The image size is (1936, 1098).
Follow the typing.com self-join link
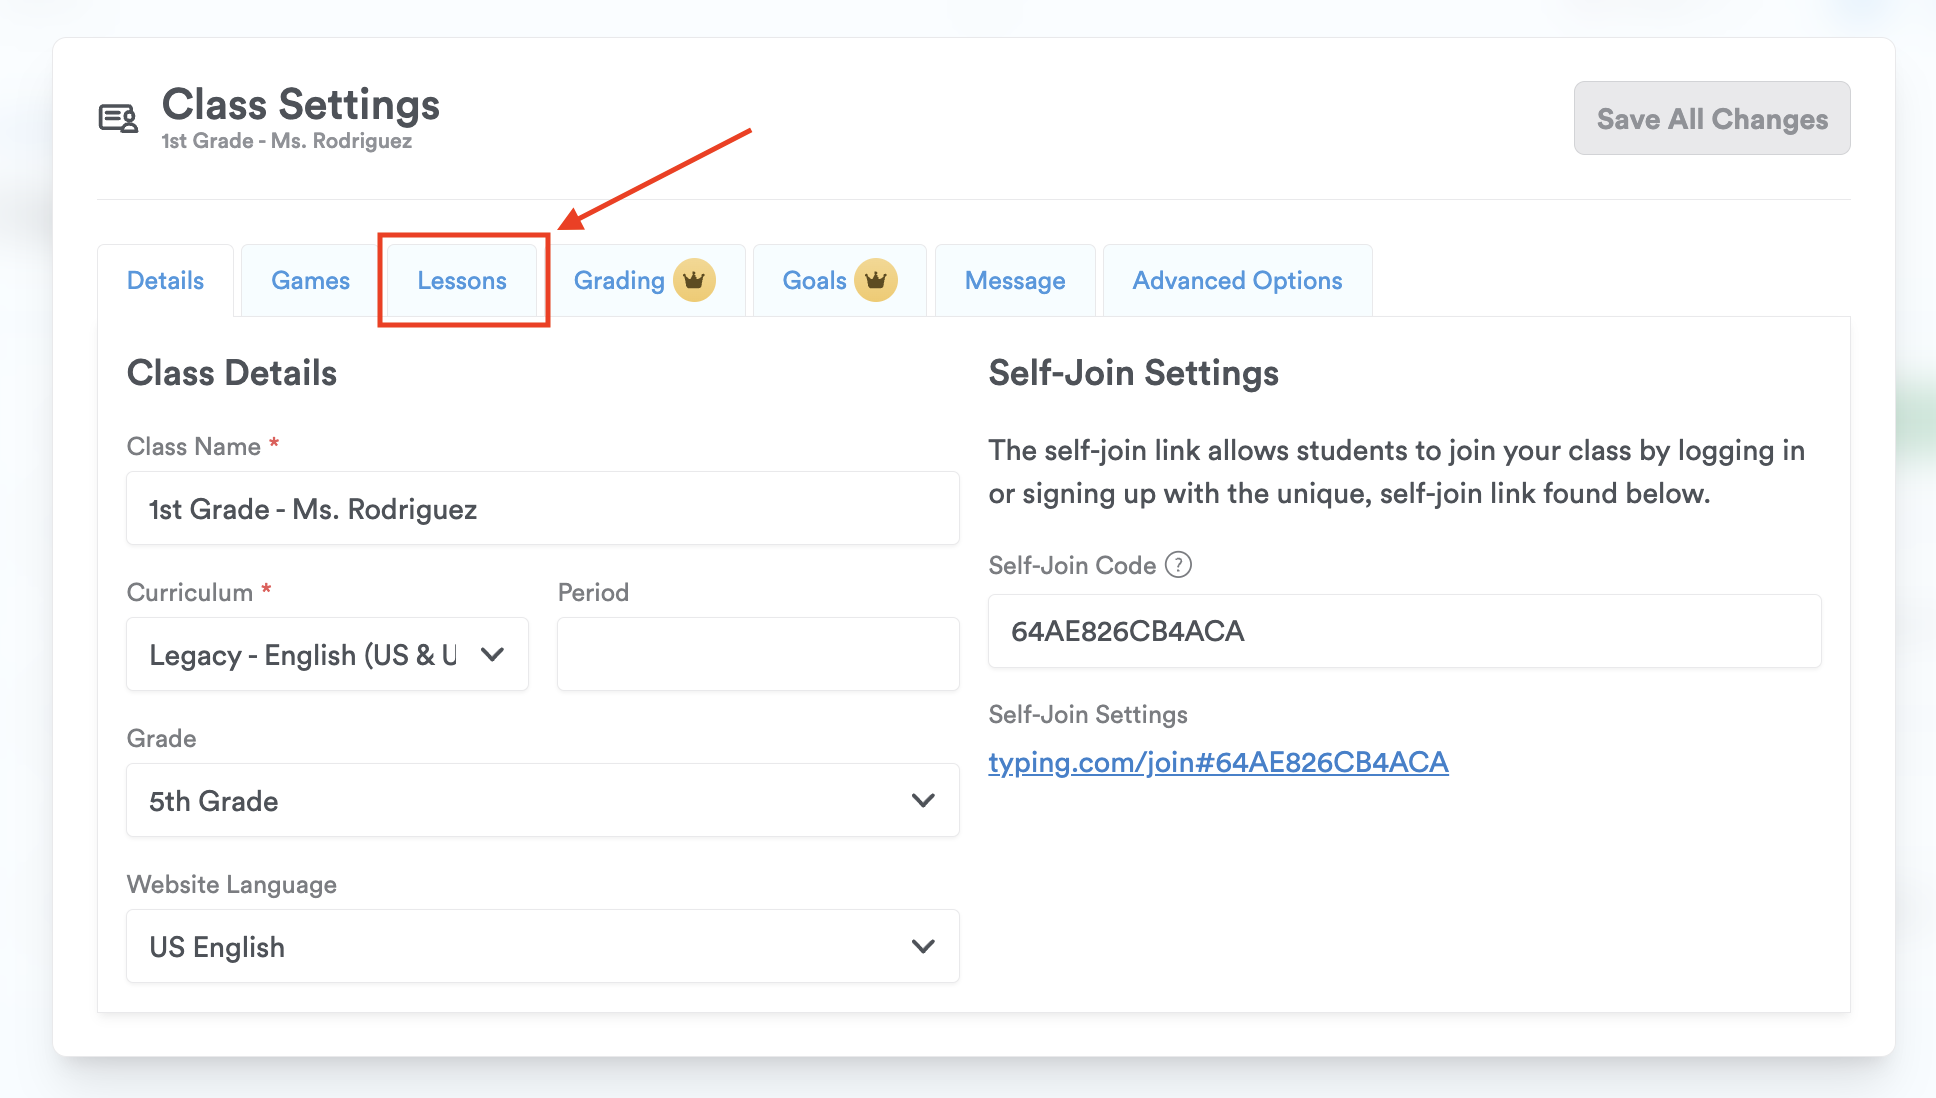[1217, 762]
